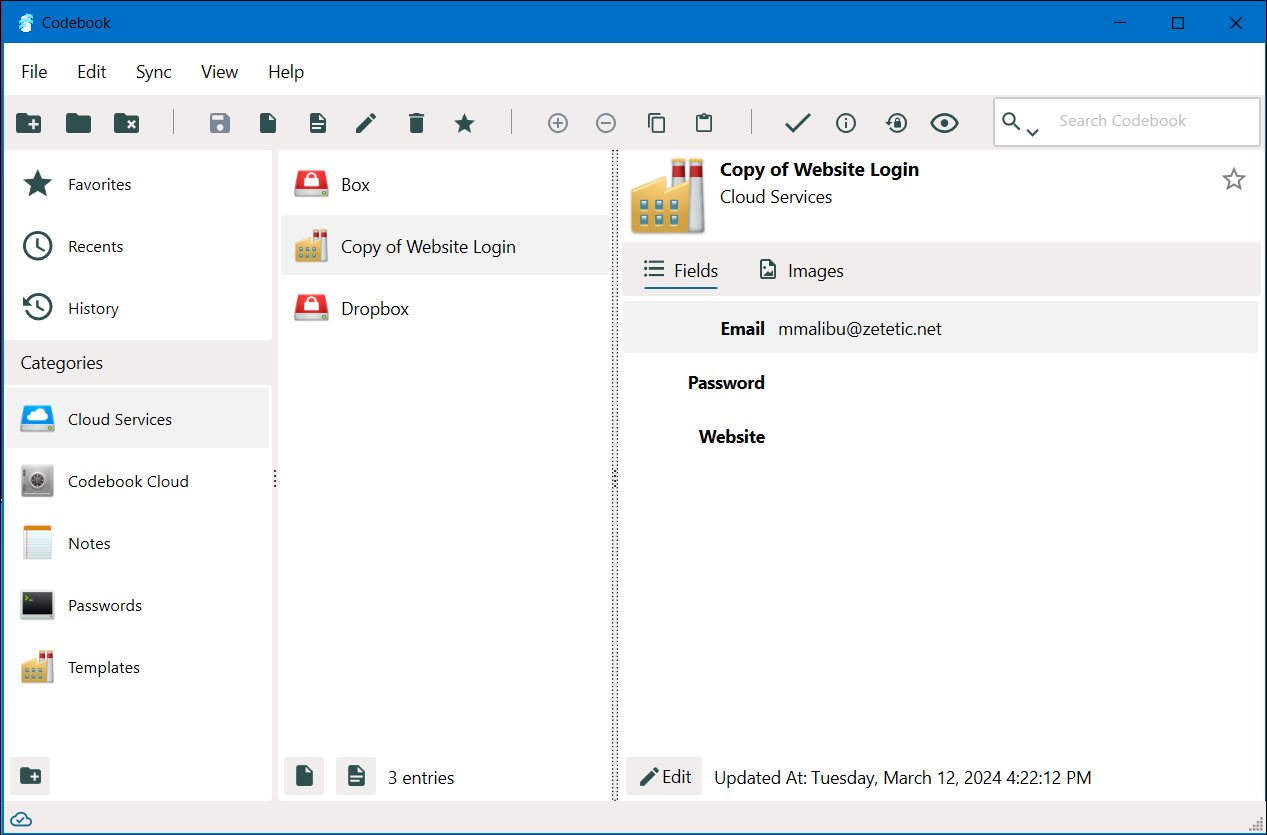Open the Help menu
The width and height of the screenshot is (1267, 835).
286,72
